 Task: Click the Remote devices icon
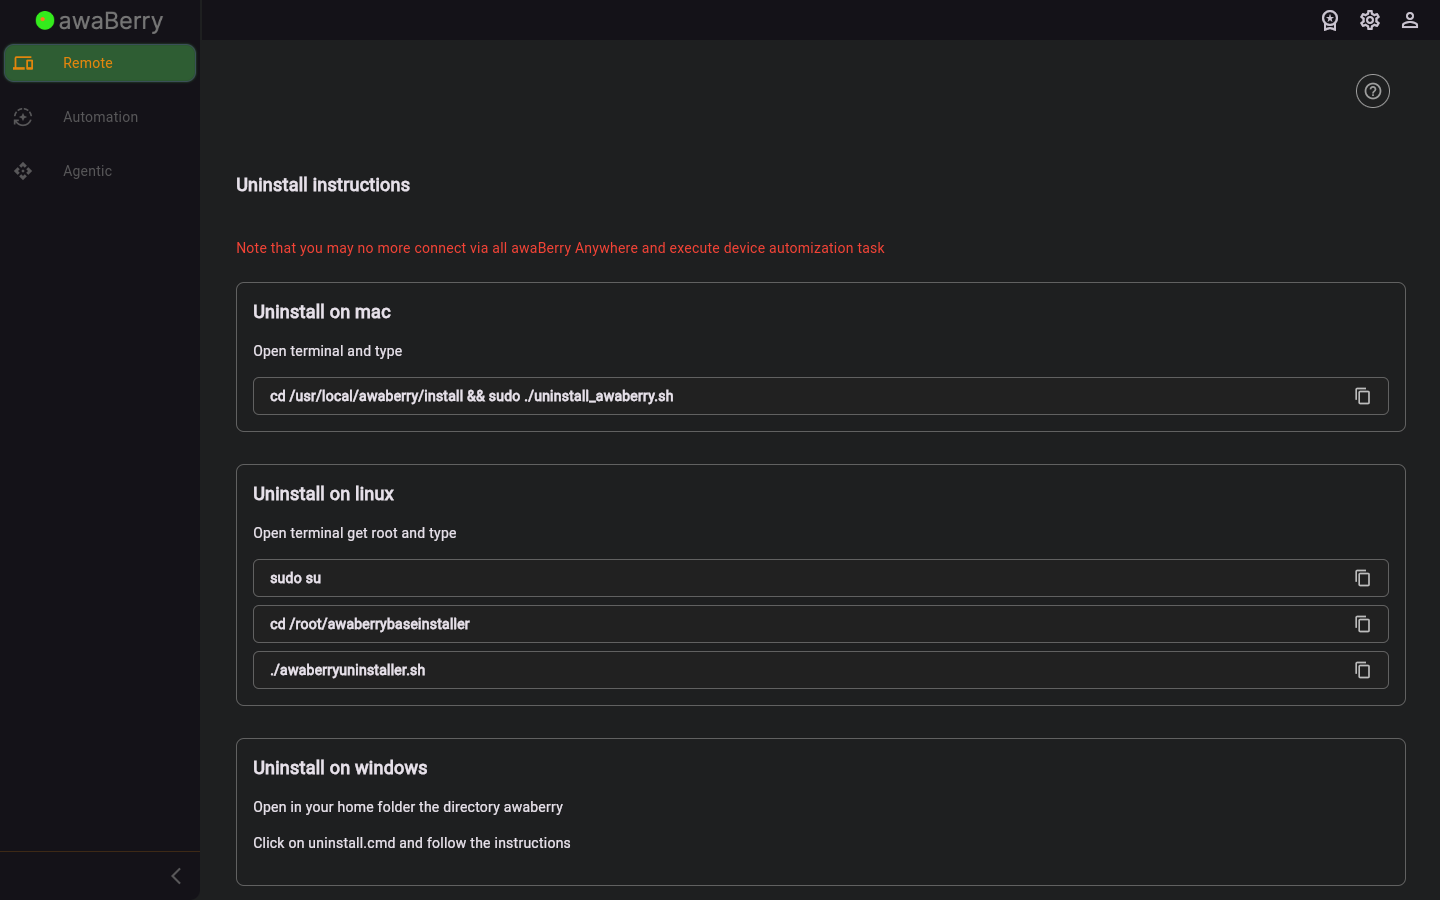[24, 63]
